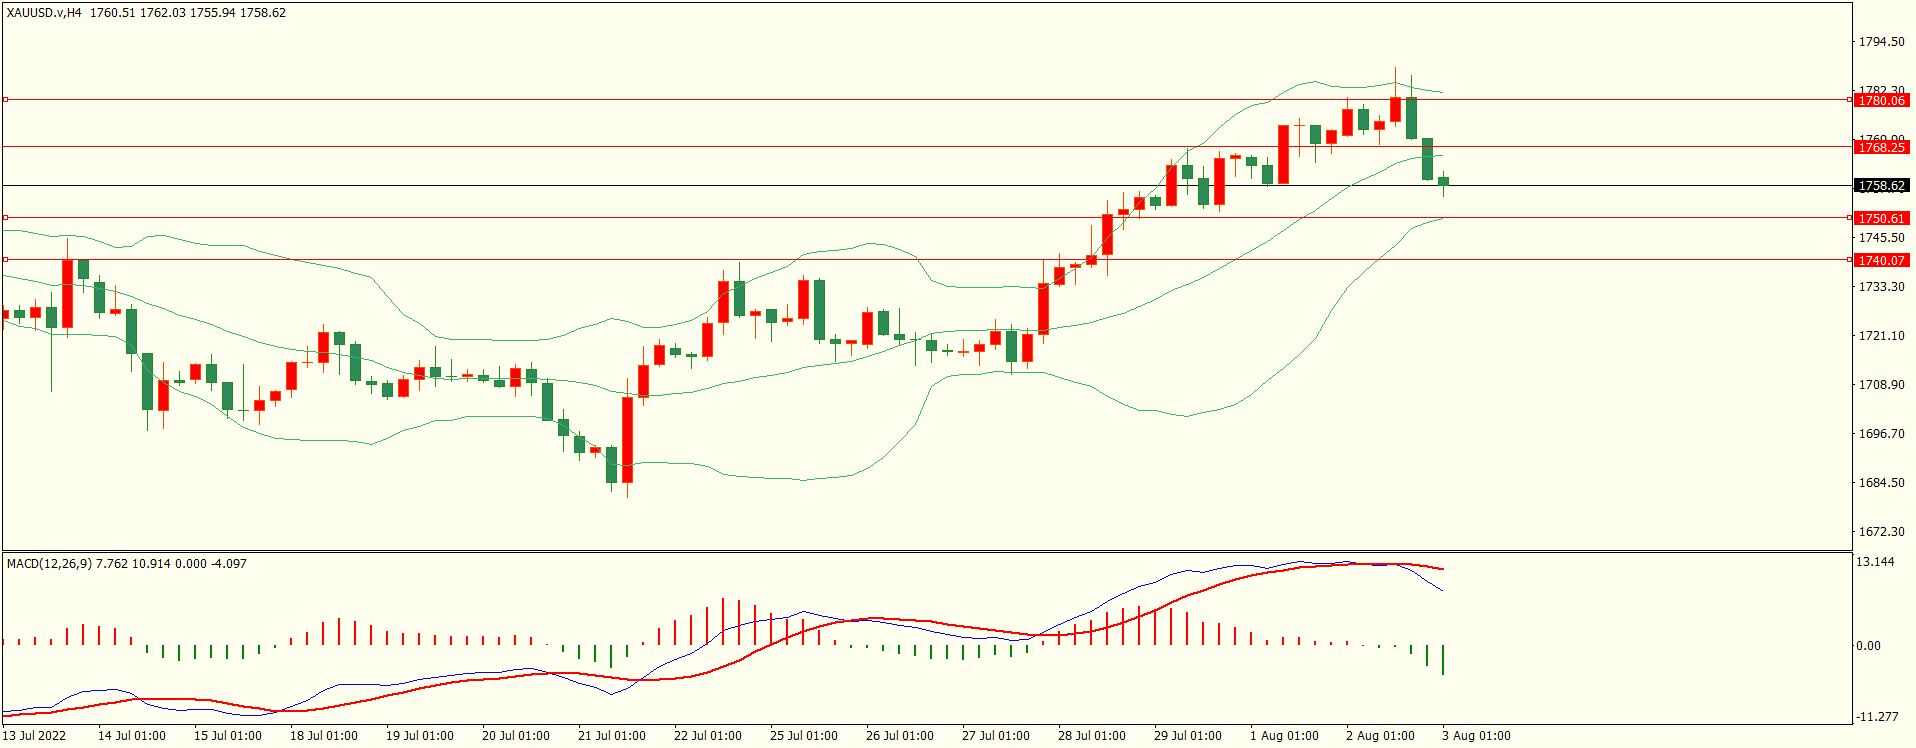
Task: Click the 1684.50 price axis value
Action: (1881, 483)
